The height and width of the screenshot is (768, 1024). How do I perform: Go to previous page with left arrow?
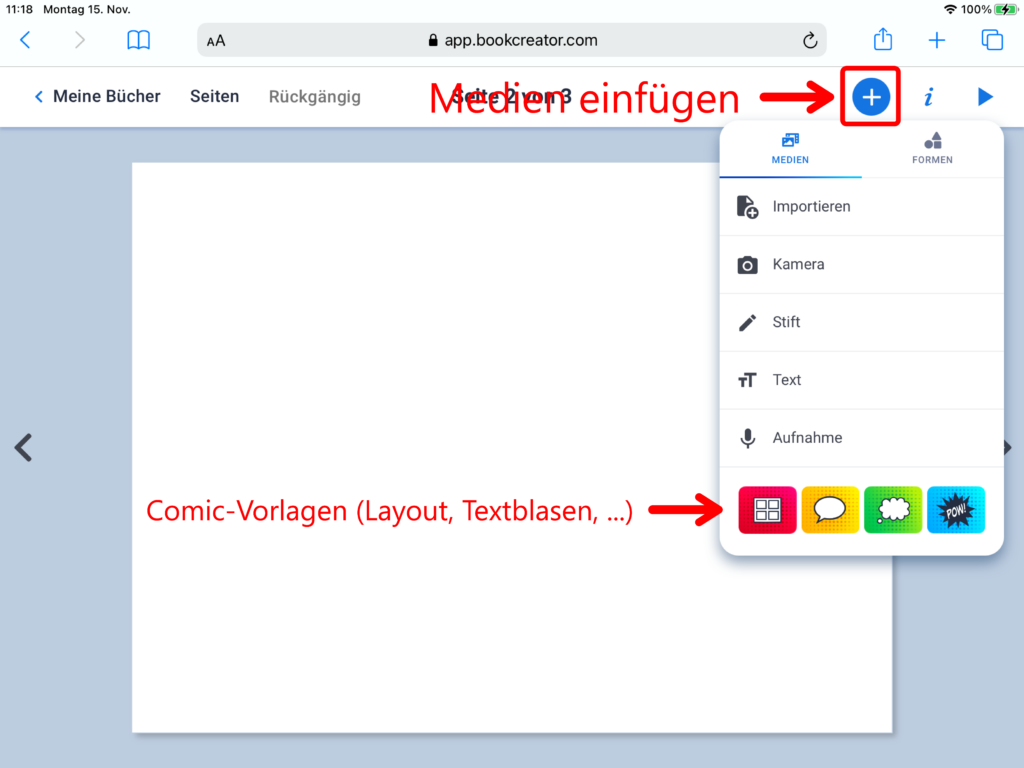point(24,447)
